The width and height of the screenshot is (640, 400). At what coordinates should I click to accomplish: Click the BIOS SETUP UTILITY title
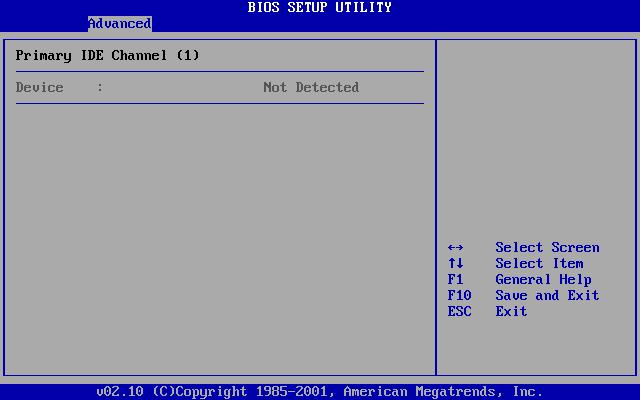320,7
